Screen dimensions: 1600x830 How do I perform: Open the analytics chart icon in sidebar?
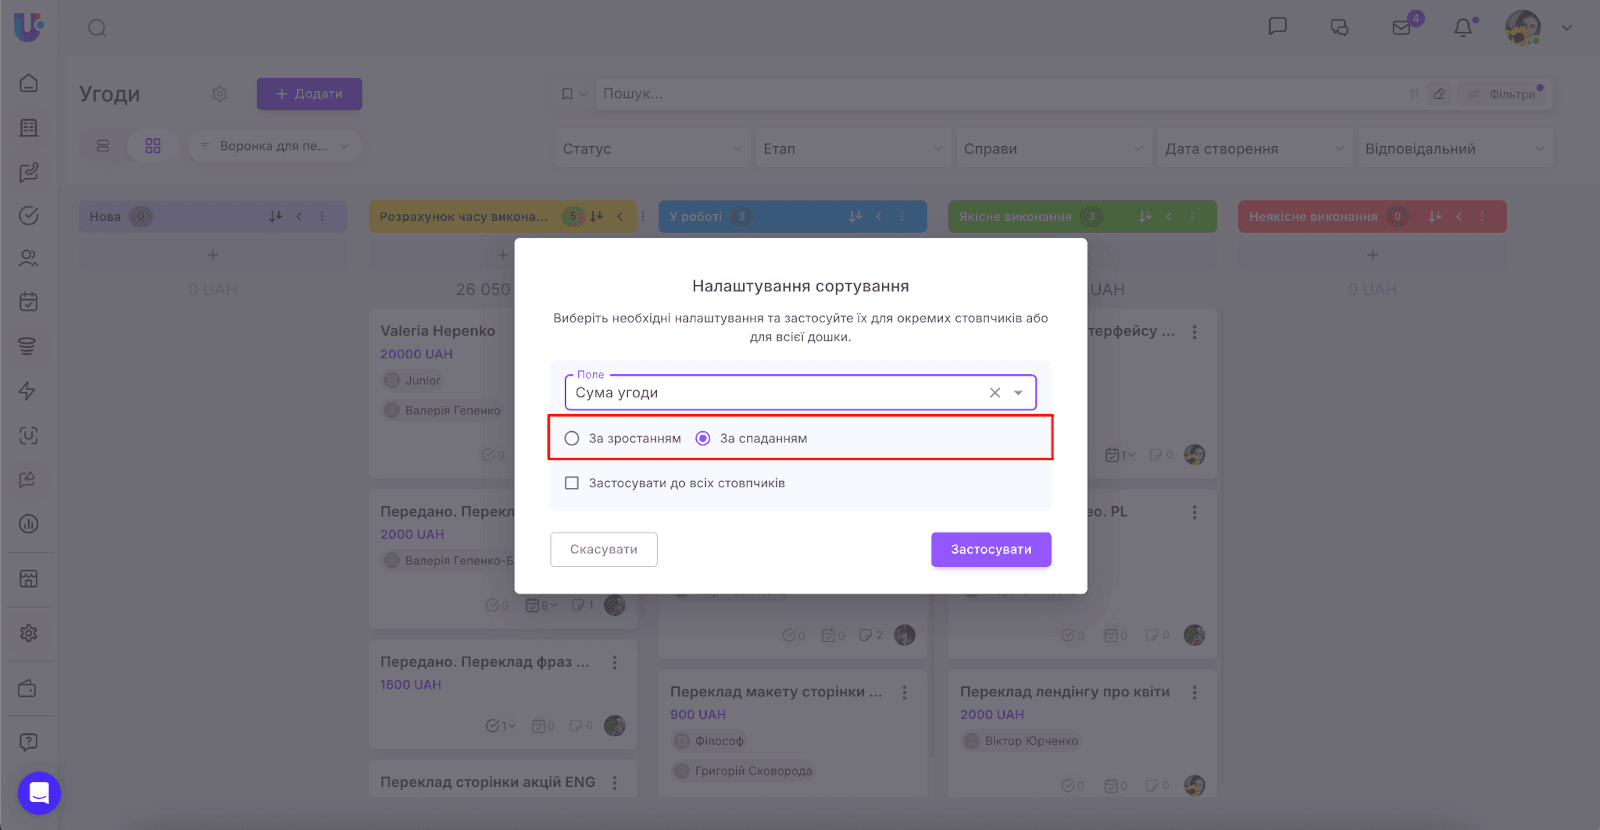click(29, 524)
